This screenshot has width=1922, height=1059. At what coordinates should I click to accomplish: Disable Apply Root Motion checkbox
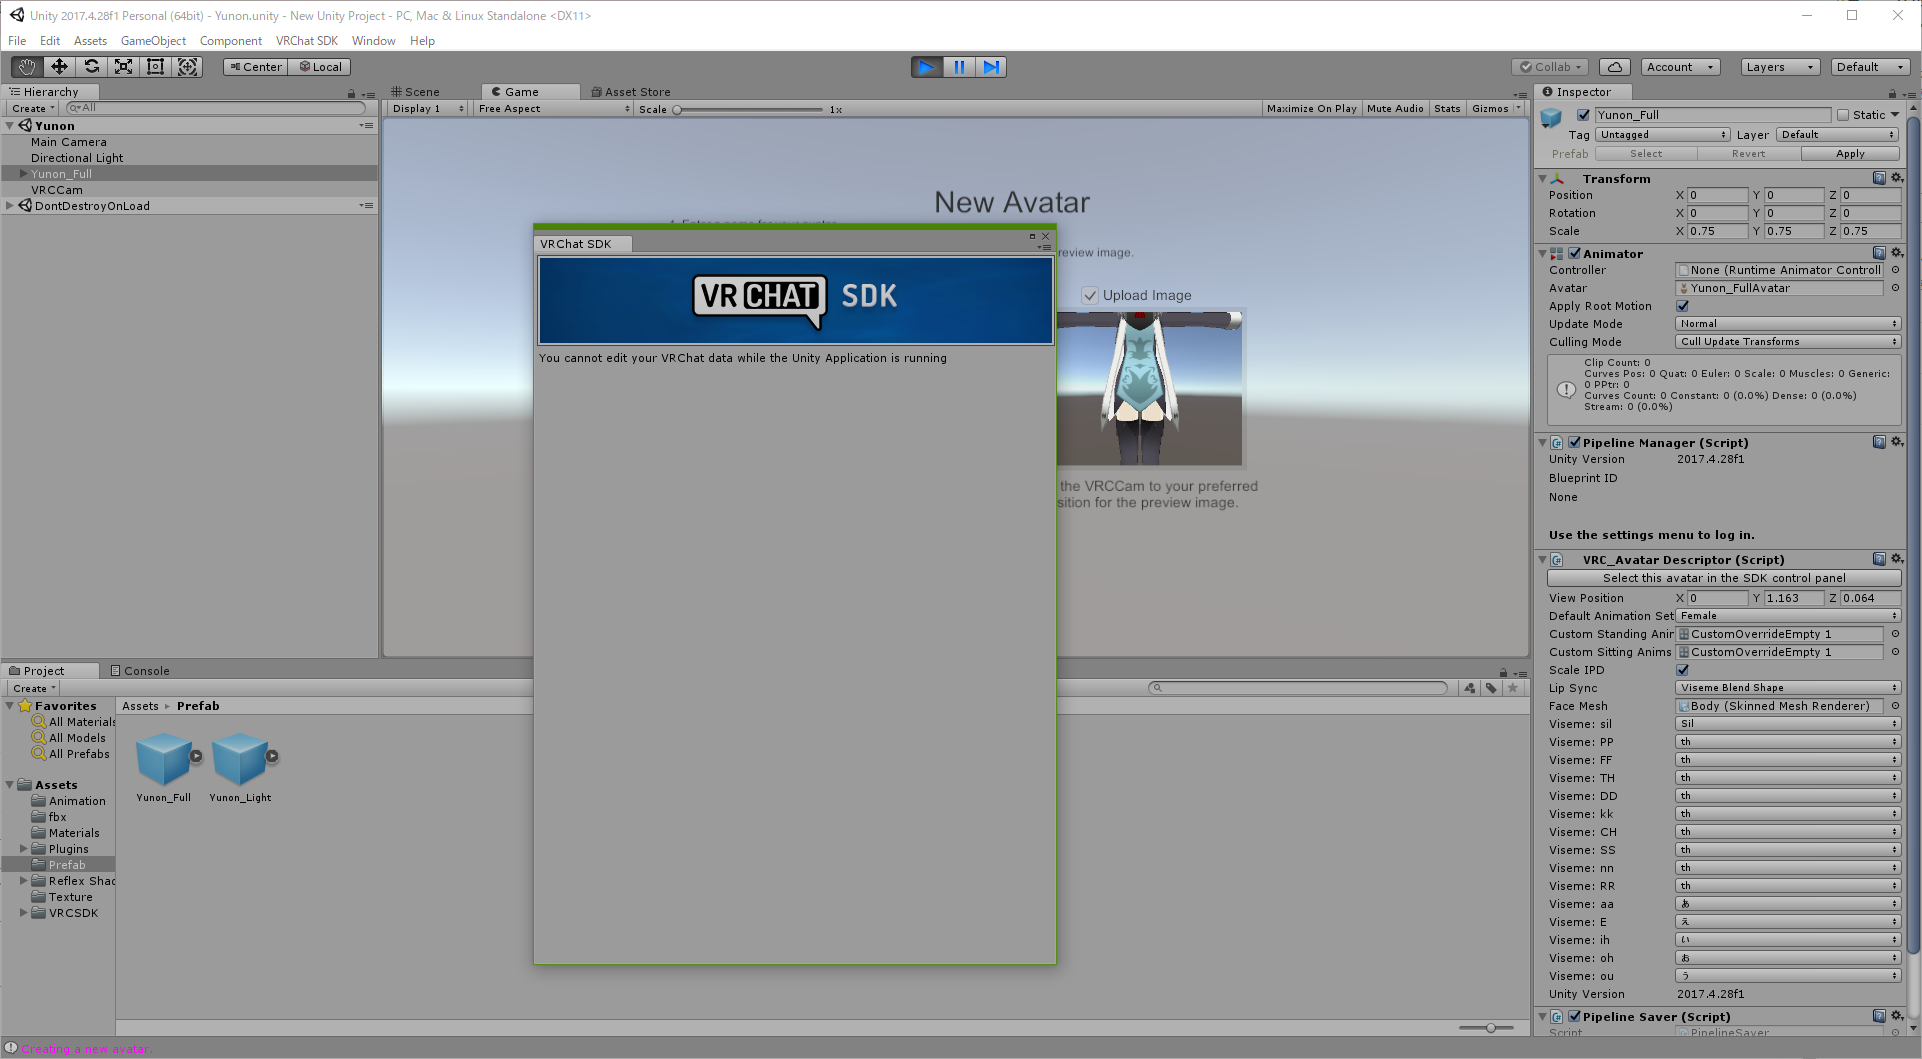pyautogui.click(x=1682, y=306)
